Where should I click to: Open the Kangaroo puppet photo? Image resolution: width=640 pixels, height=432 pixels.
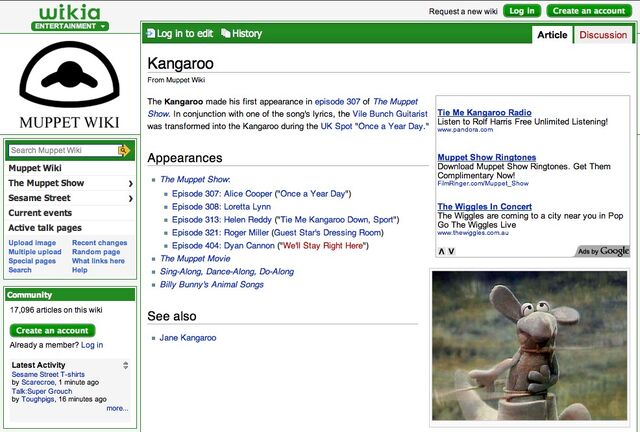529,345
